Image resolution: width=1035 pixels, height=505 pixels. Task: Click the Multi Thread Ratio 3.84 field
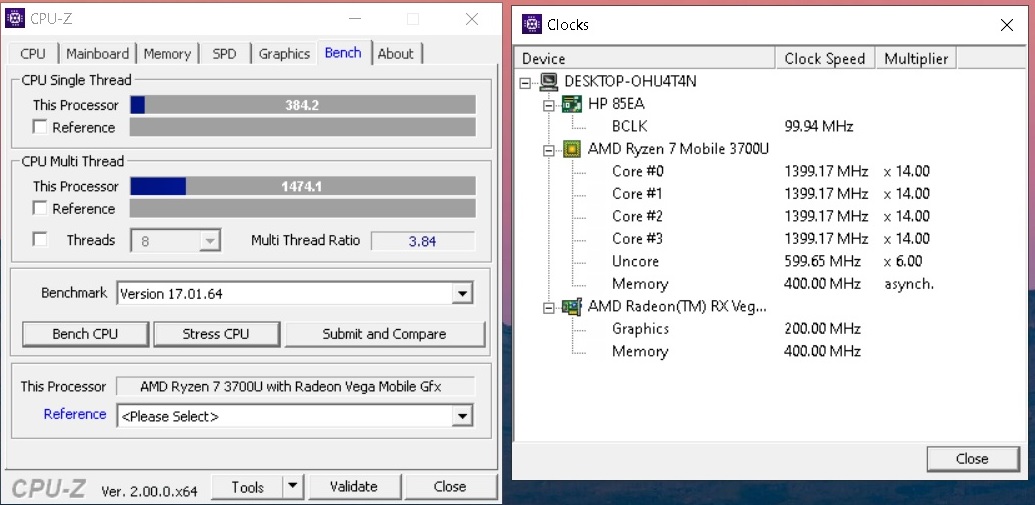(422, 241)
